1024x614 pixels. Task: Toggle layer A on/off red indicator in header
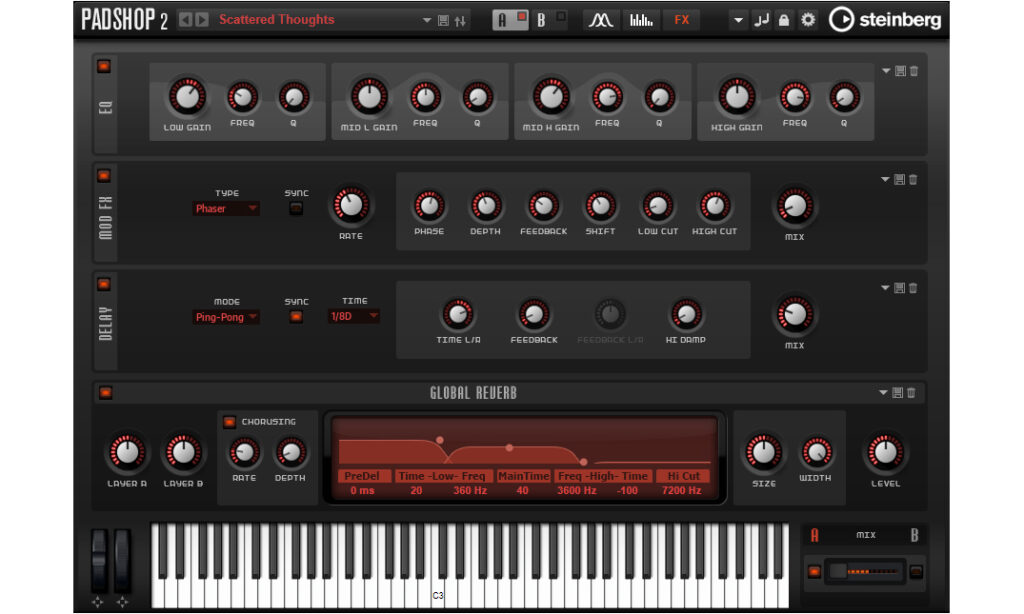pyautogui.click(x=521, y=16)
